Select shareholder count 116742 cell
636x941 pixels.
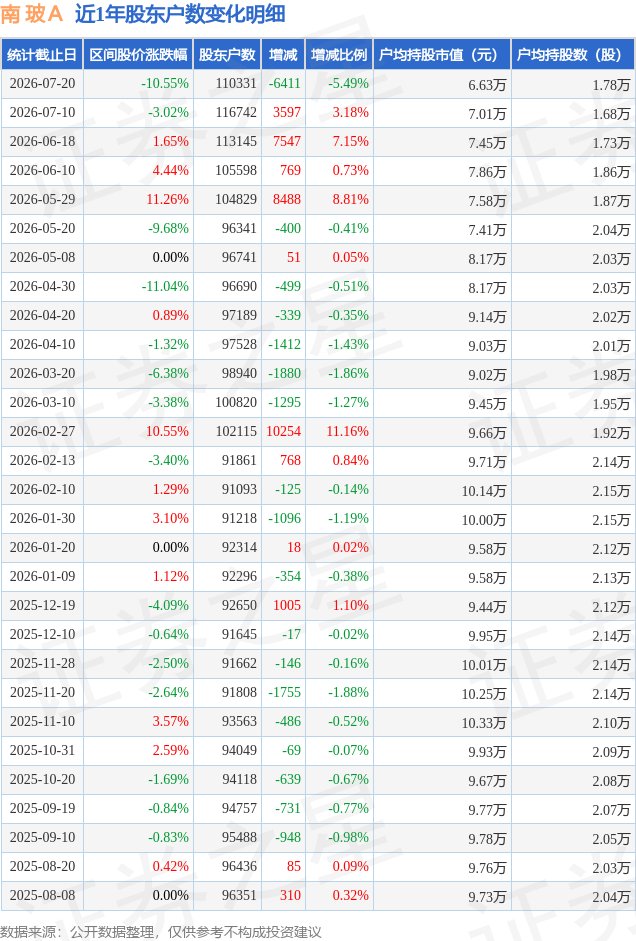(236, 112)
